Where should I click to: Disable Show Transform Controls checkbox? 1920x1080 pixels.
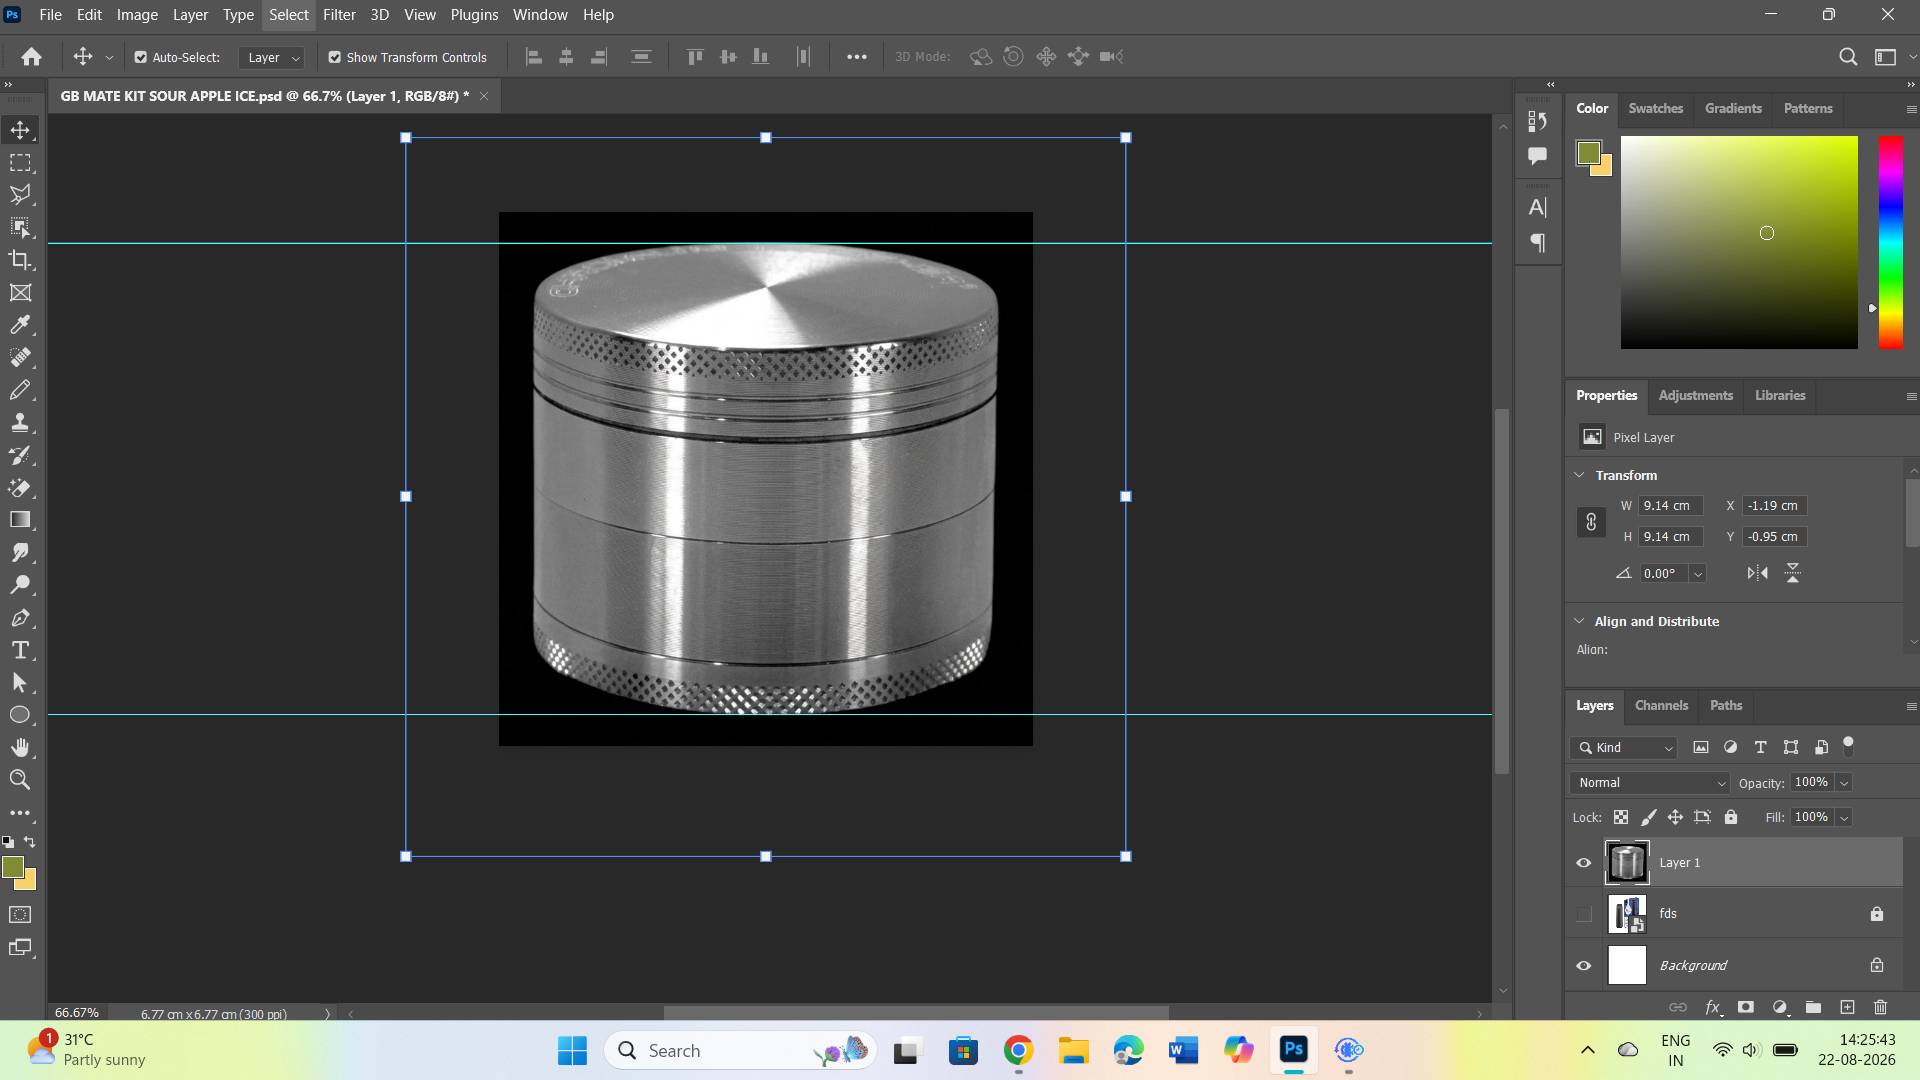[335, 57]
